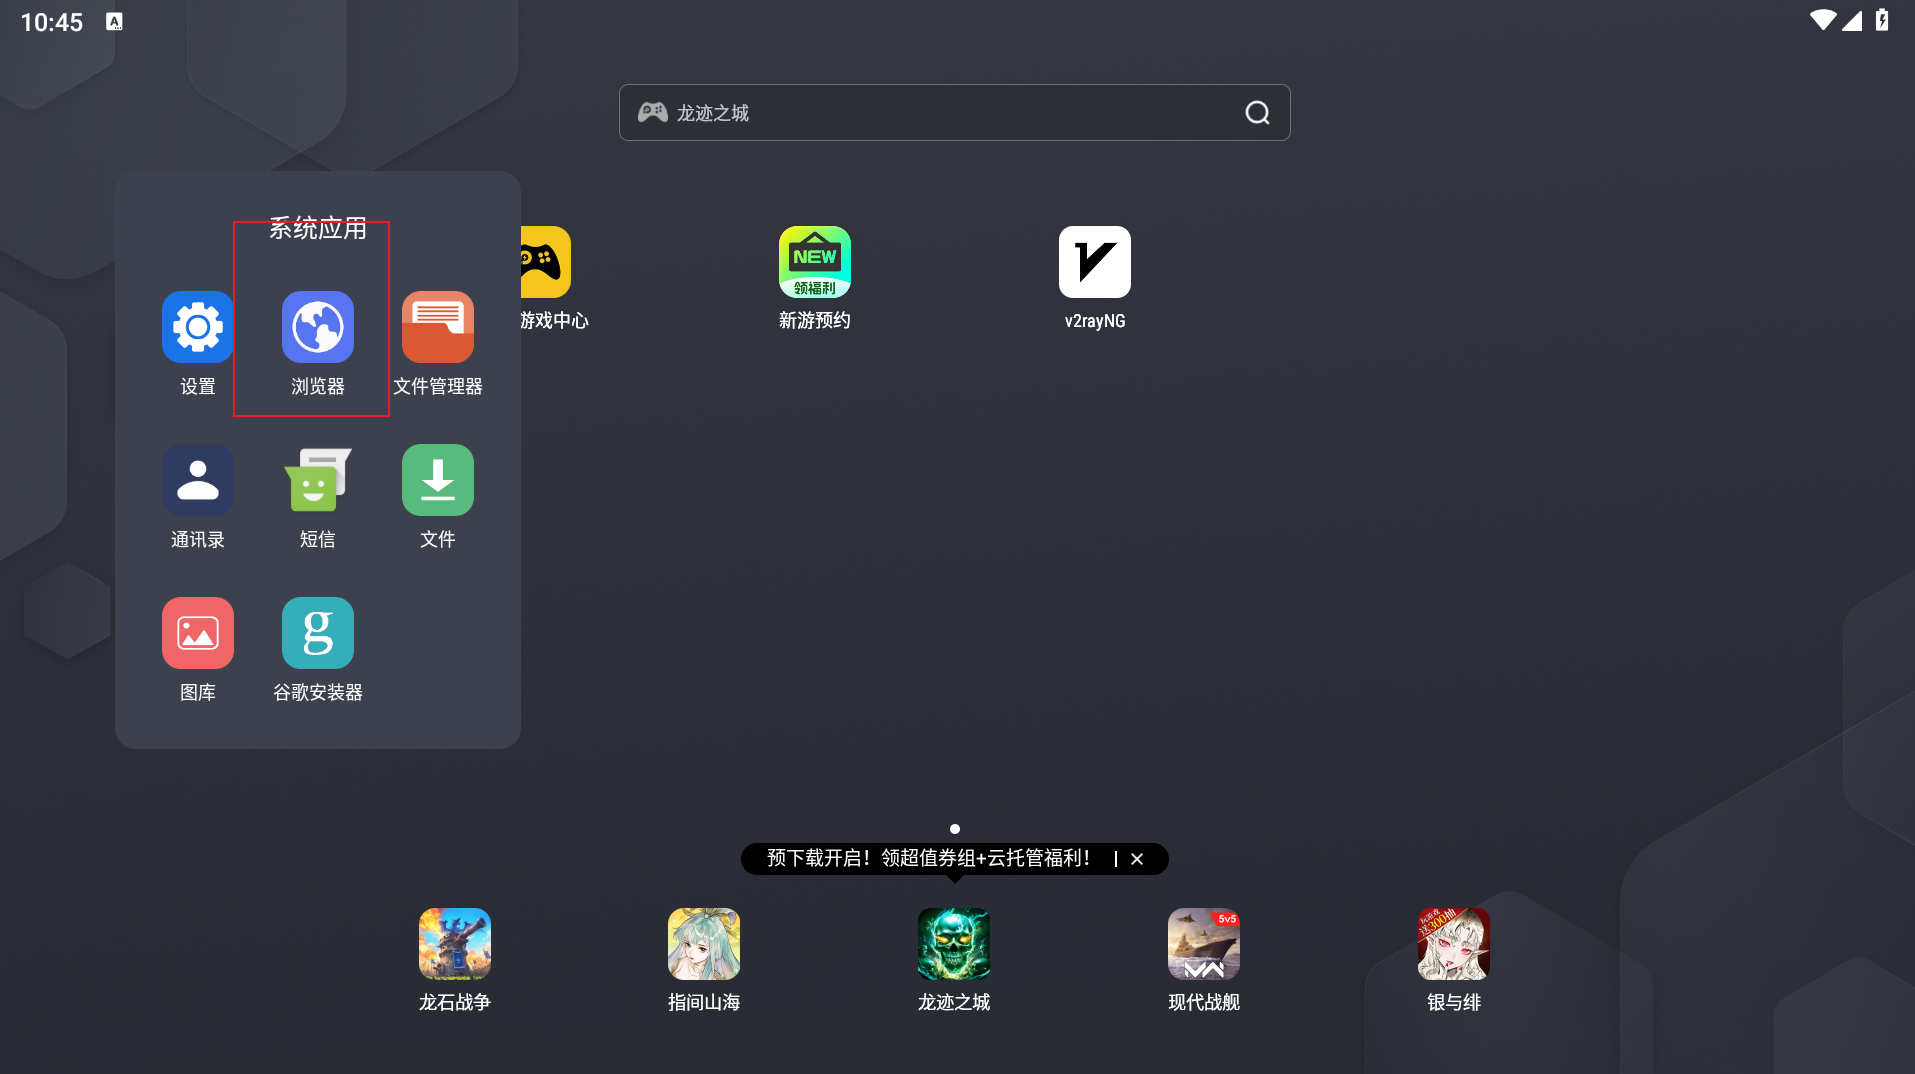Open the 通讯录 contacts app

(198, 480)
